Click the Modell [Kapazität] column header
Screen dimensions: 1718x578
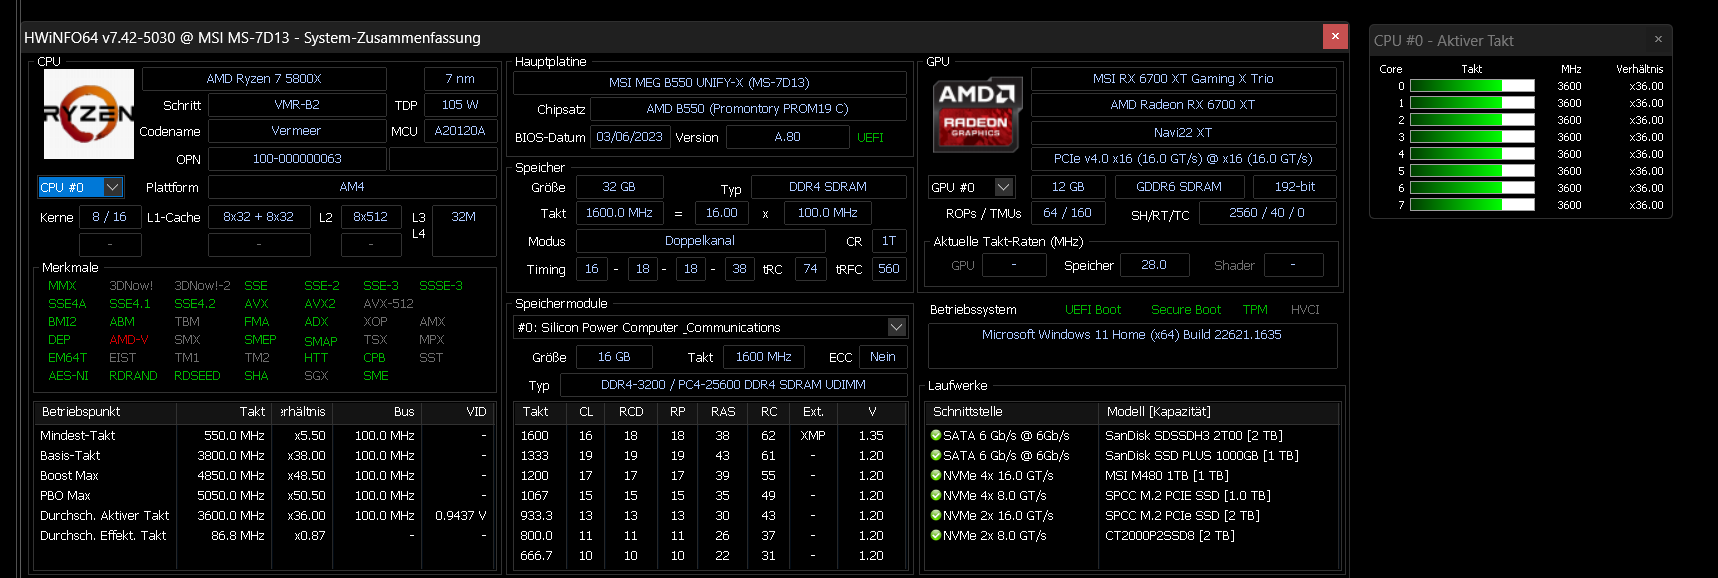1219,411
